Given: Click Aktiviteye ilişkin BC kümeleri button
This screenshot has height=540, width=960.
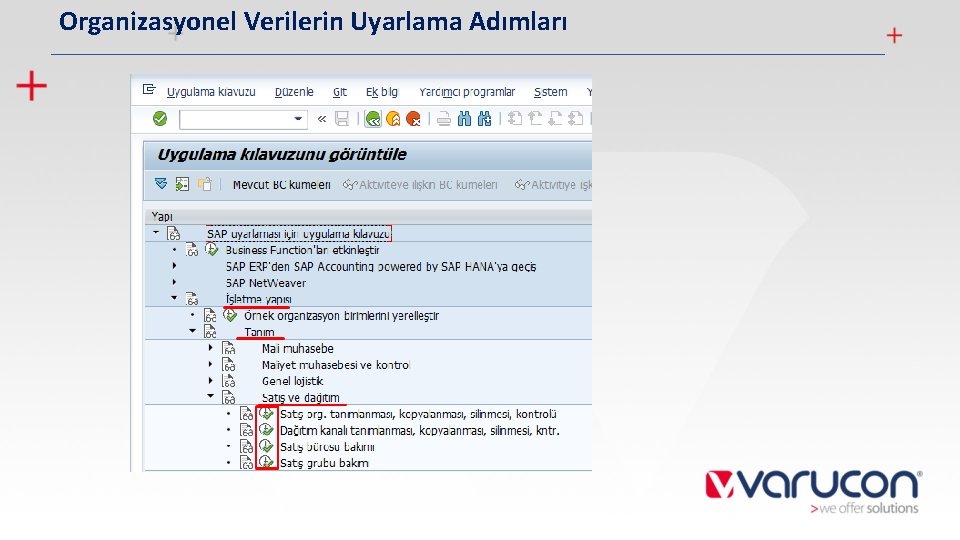Looking at the screenshot, I should click(x=420, y=185).
